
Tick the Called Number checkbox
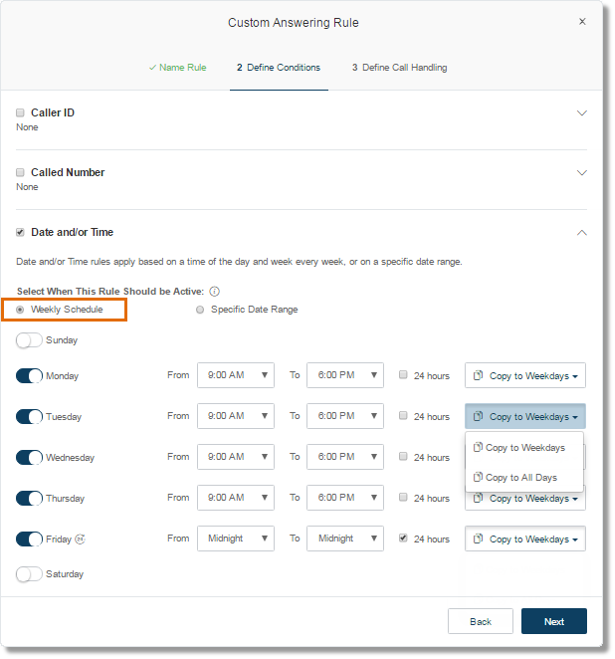coord(20,172)
